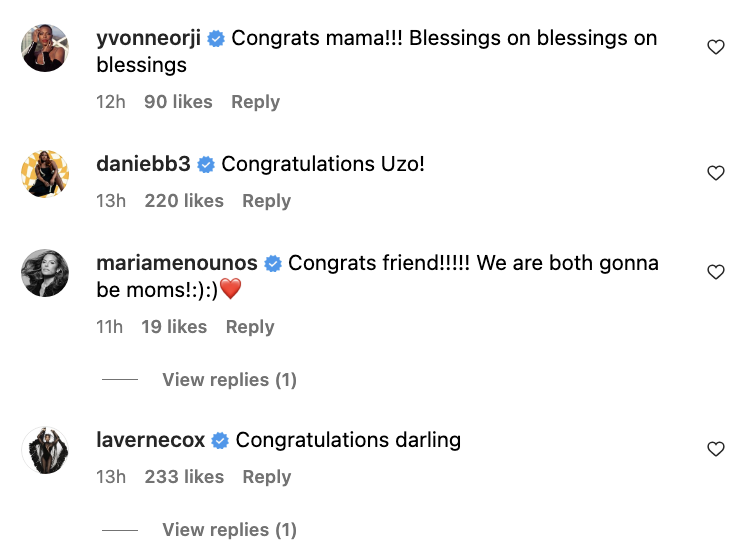Show the 233 likes on lavernecox's comment

[x=184, y=477]
